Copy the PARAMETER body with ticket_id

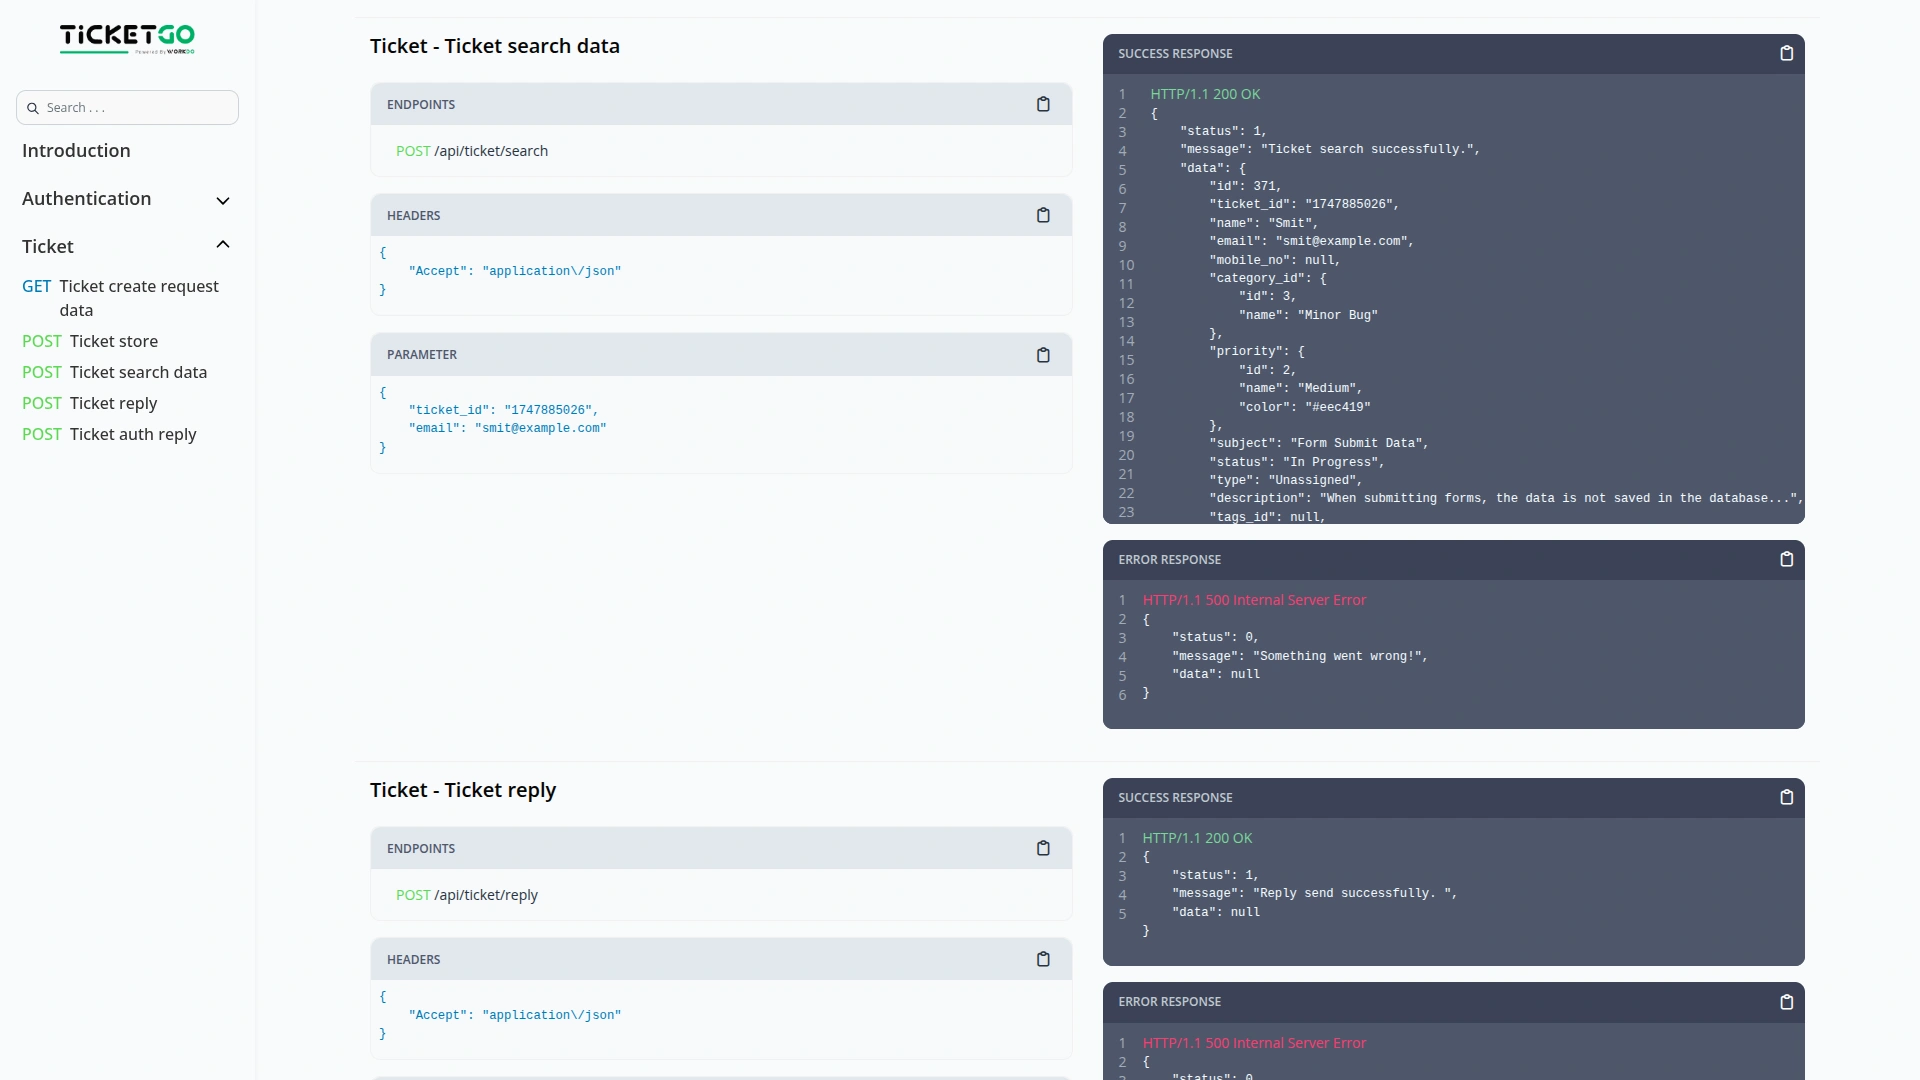(1043, 355)
